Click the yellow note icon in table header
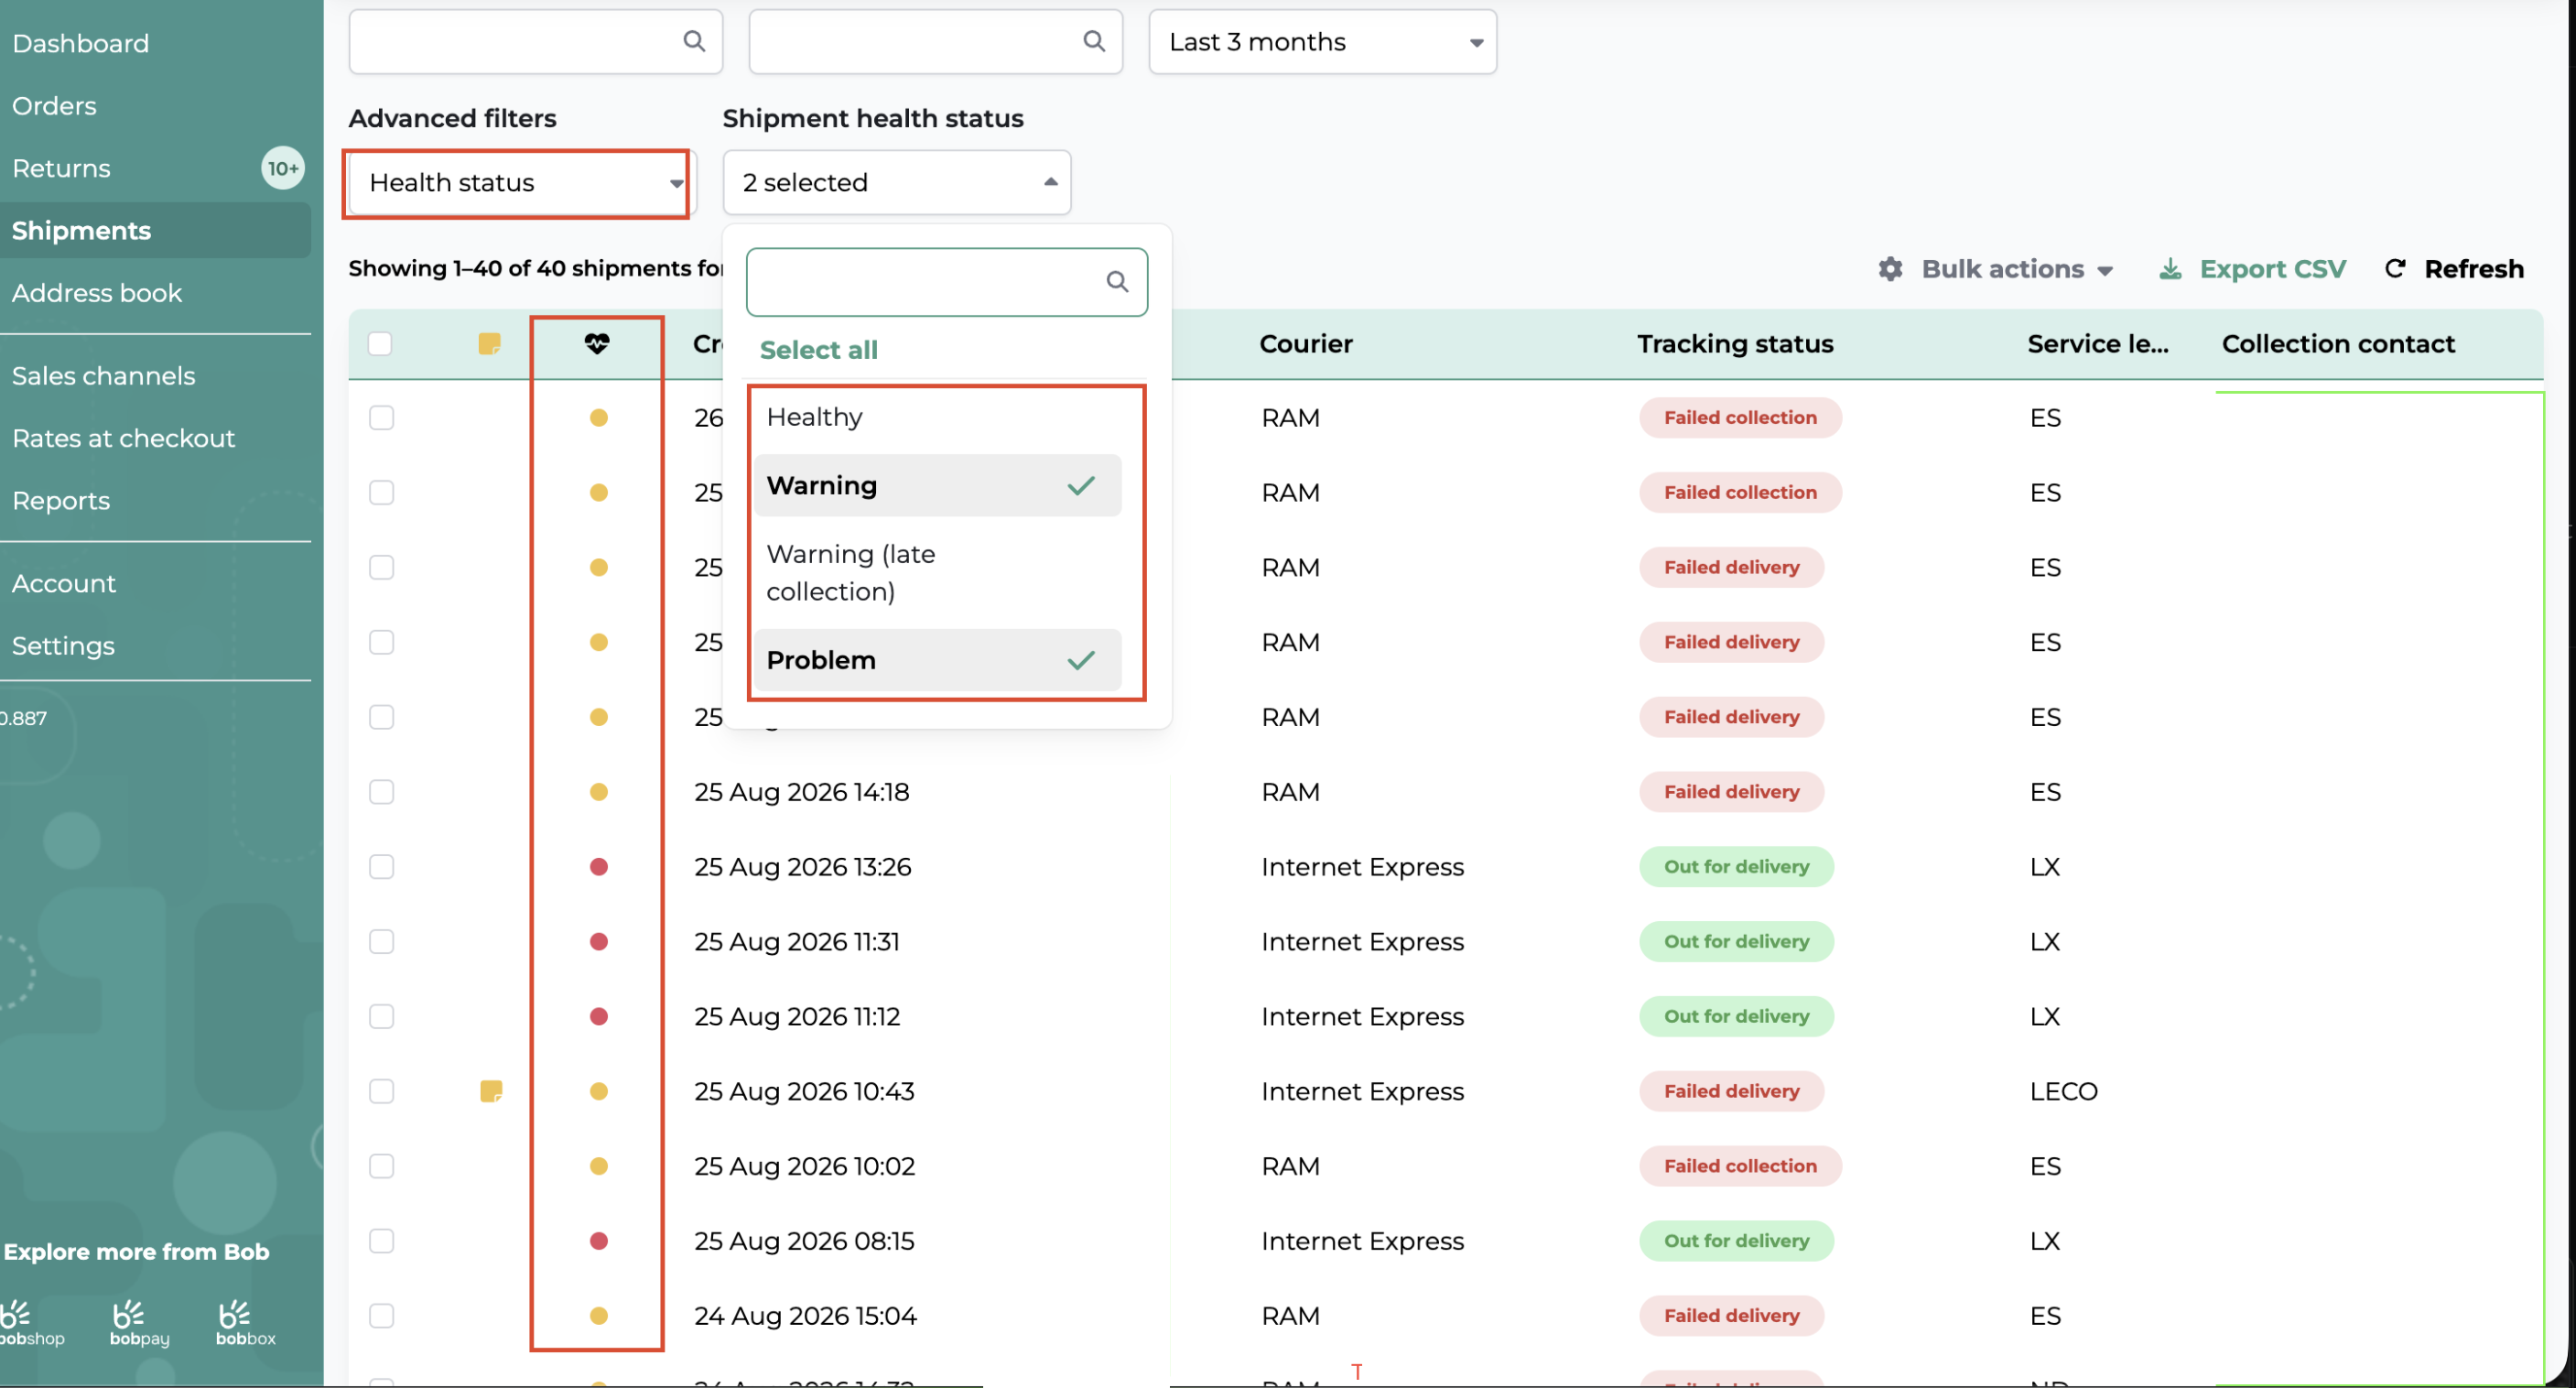This screenshot has height=1388, width=2576. 489,344
